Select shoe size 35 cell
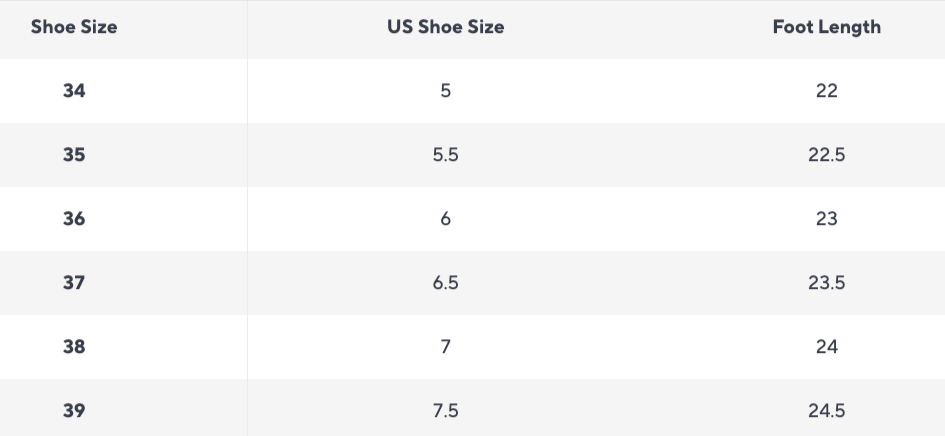This screenshot has height=436, width=945. 74,155
